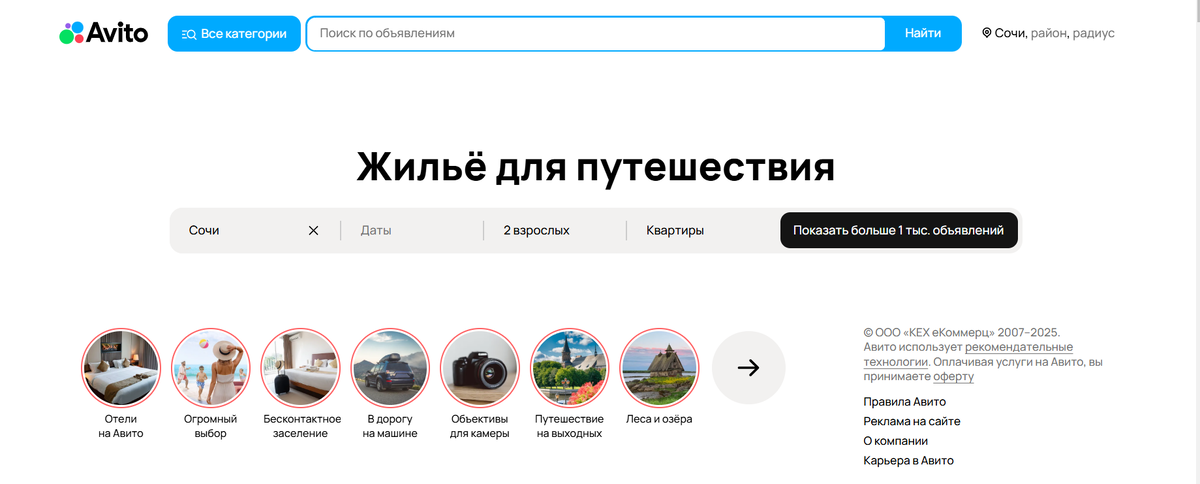Open the Реклама на сайте link
1200x484 pixels.
tap(911, 421)
